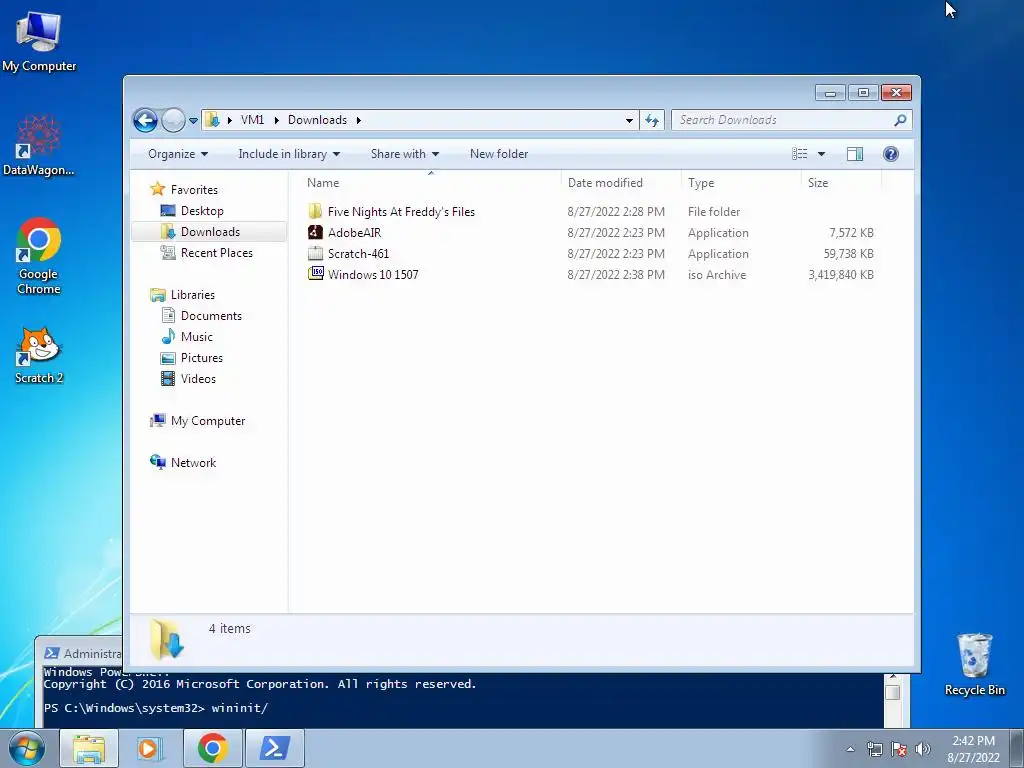The height and width of the screenshot is (768, 1024).
Task: Open Chrome from the taskbar
Action: click(x=213, y=748)
